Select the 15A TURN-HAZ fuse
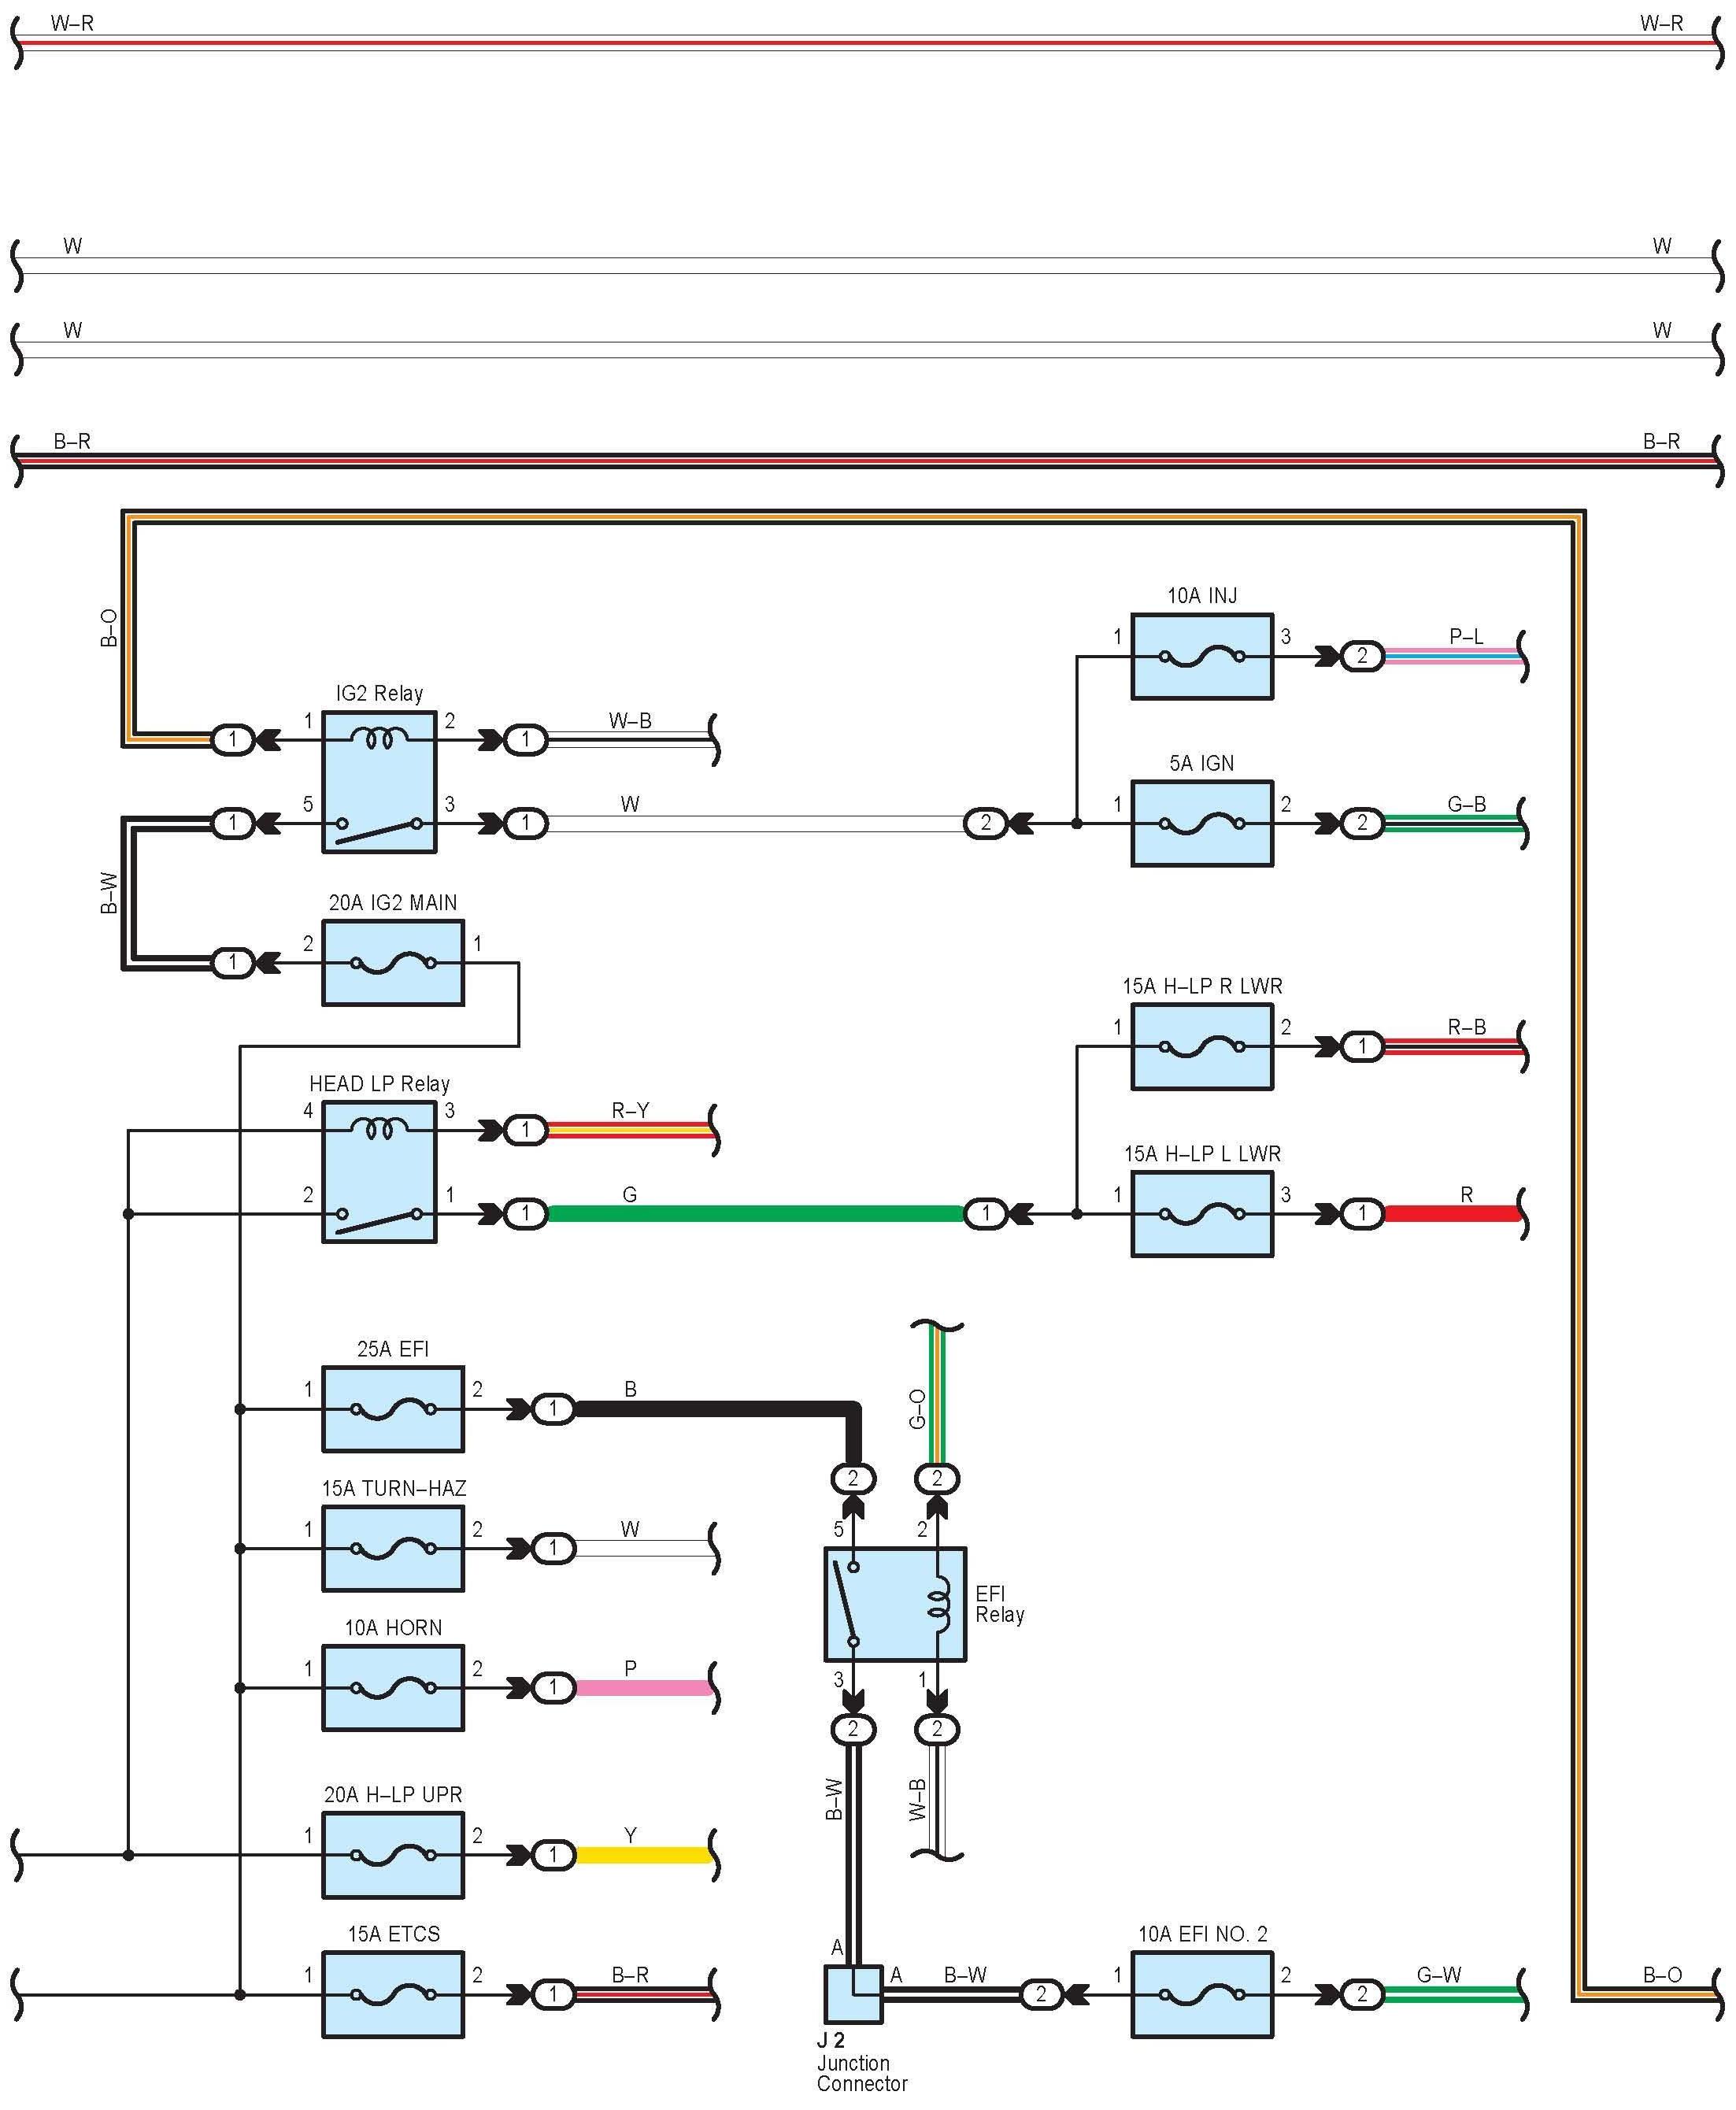Viewport: 1736px width, 2110px height. pos(392,1548)
